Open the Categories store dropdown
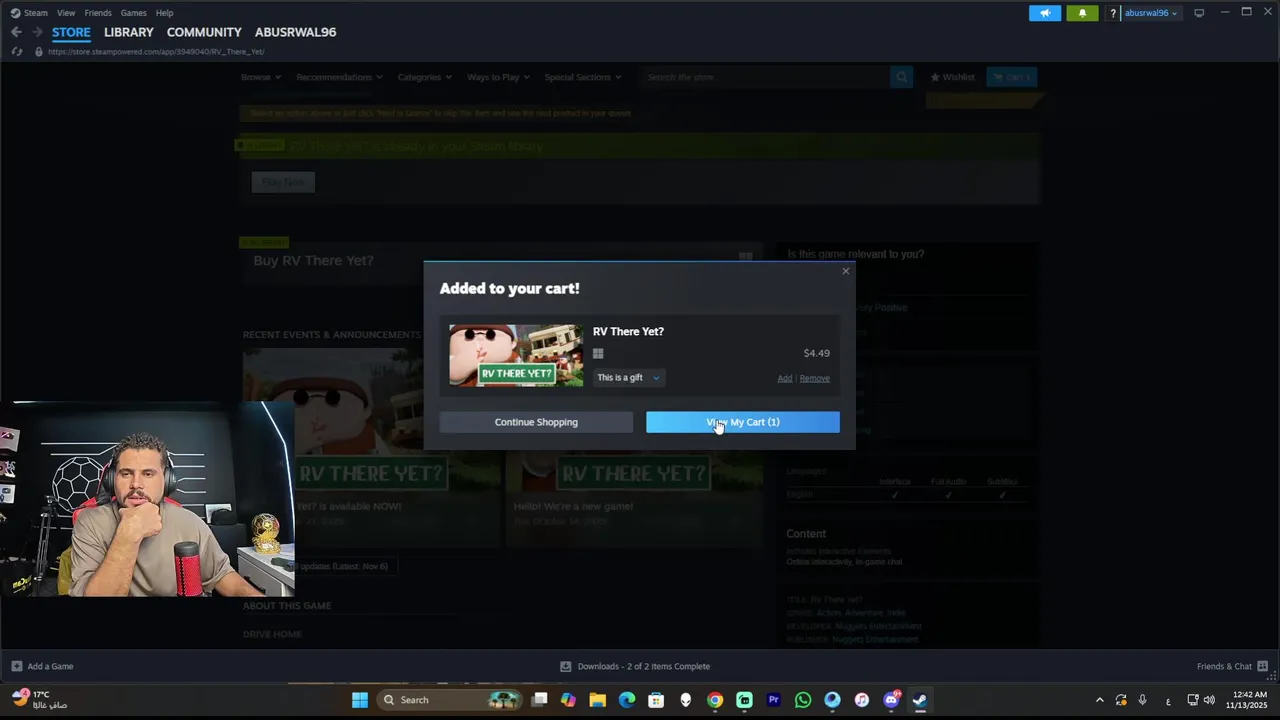Image resolution: width=1280 pixels, height=720 pixels. point(424,77)
